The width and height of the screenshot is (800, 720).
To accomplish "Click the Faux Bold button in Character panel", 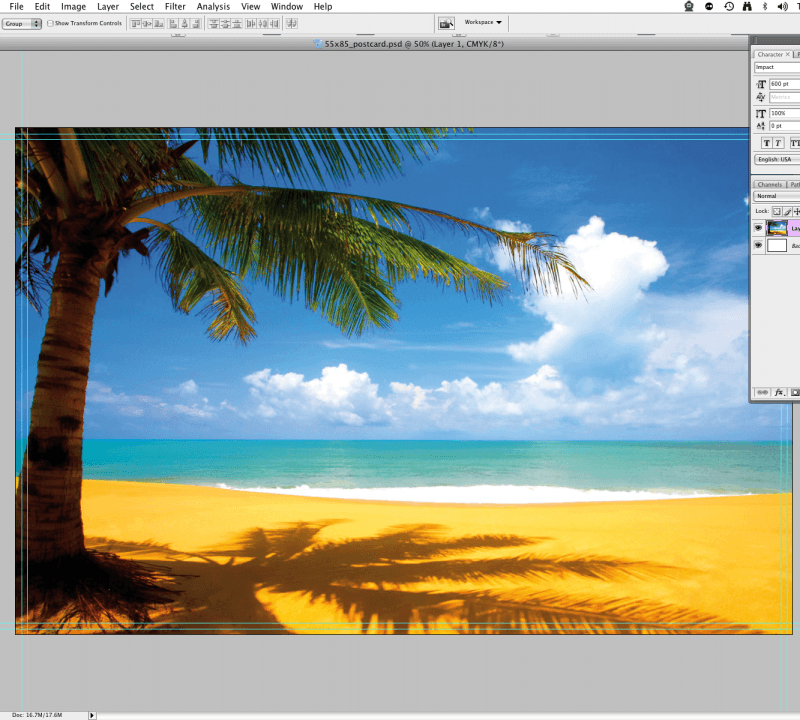I will click(766, 143).
